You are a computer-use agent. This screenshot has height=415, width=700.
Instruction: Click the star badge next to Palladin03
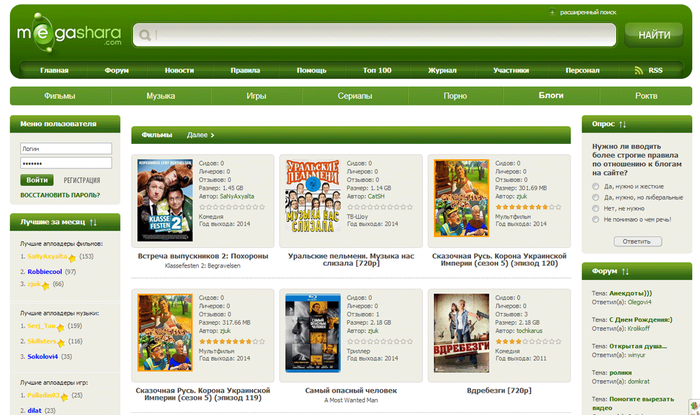[64, 397]
